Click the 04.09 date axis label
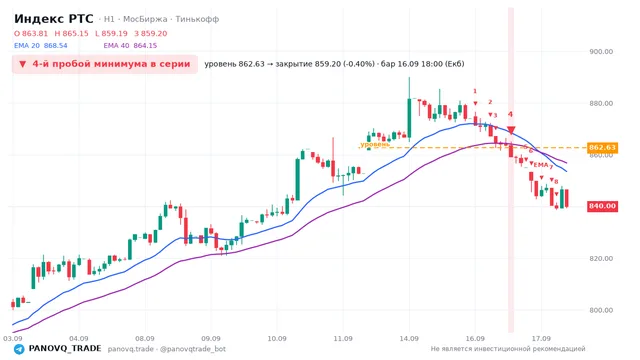Viewport: 640px width, 360px height. (78, 339)
